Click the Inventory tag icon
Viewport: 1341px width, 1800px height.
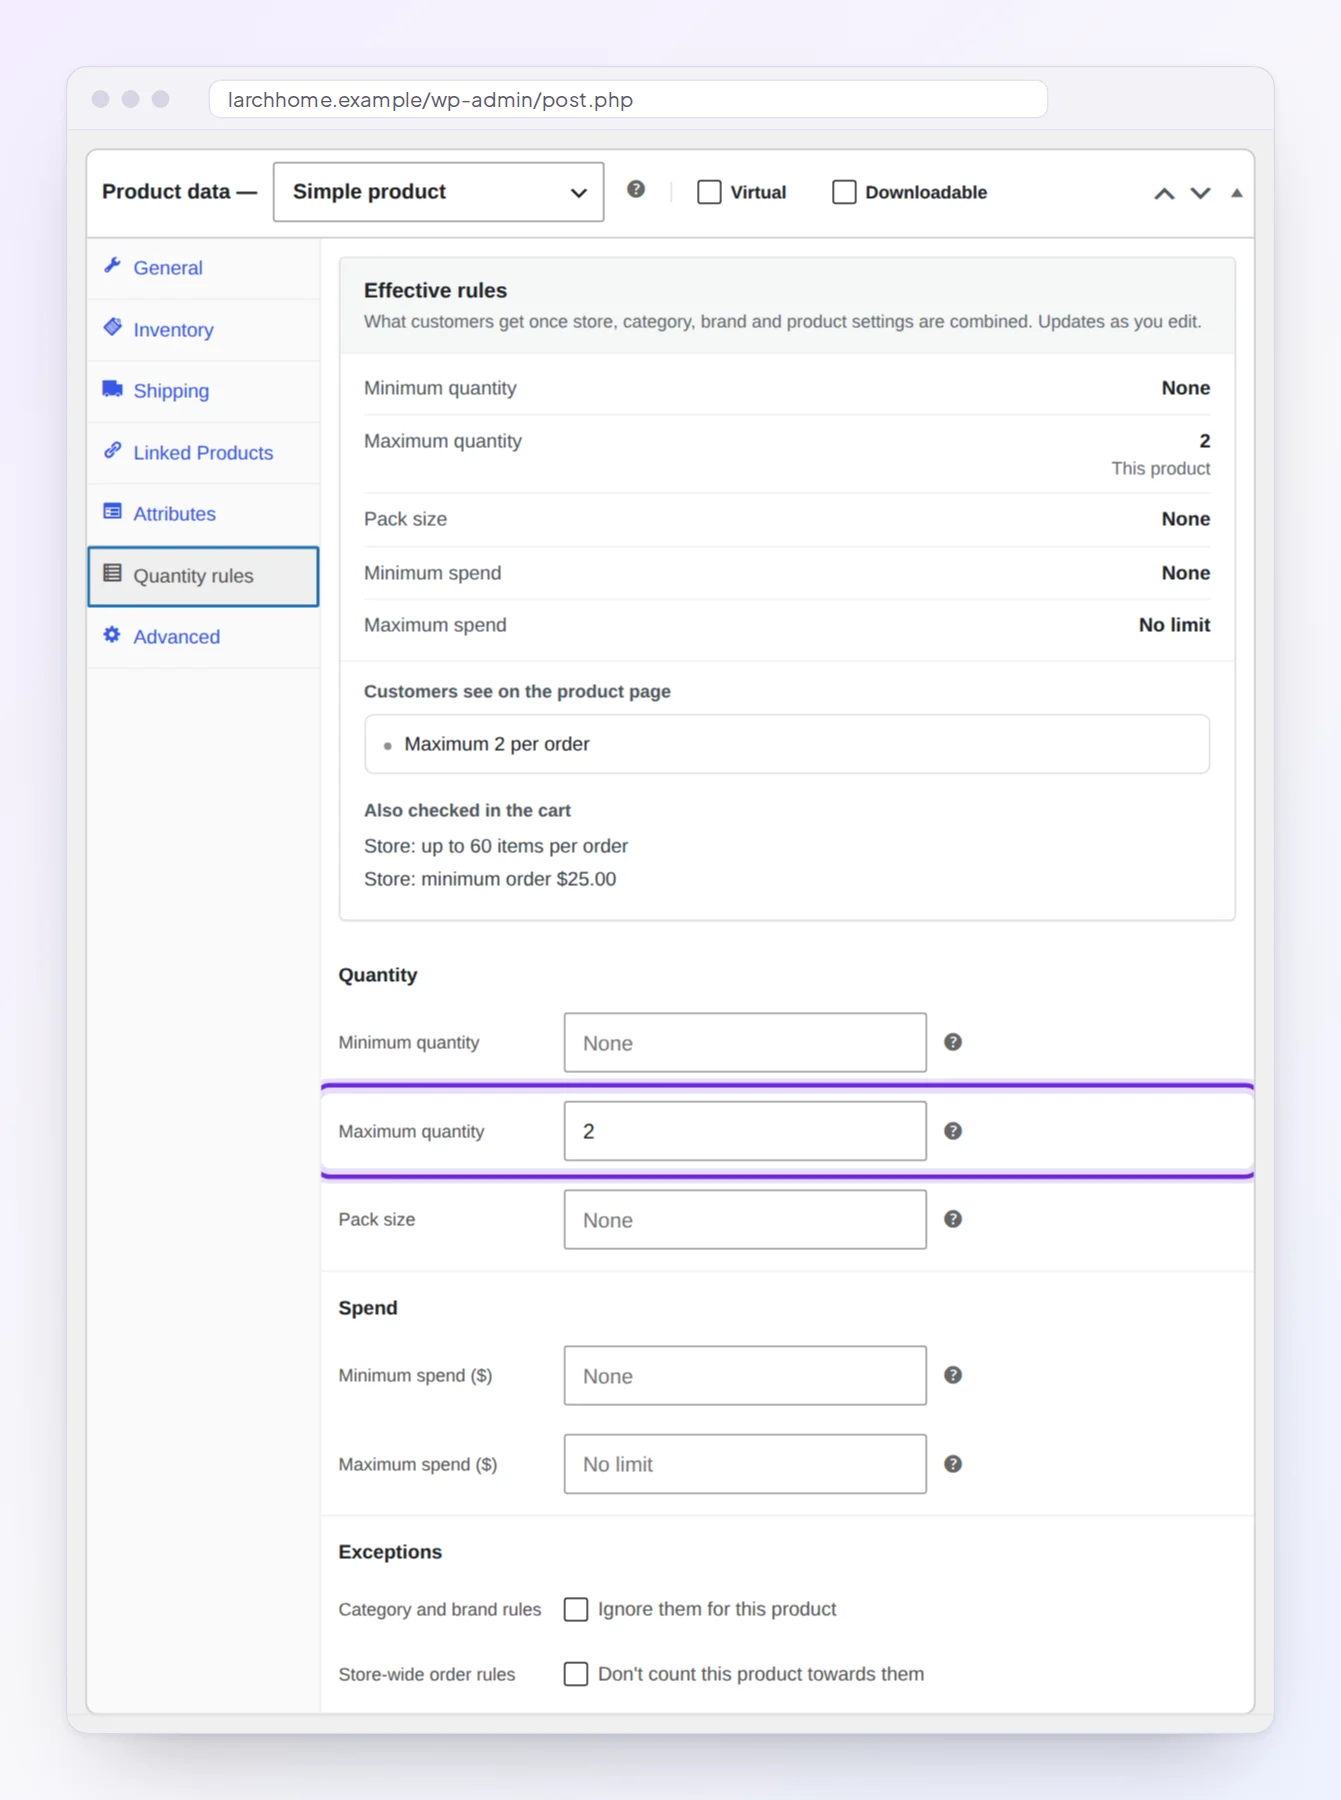point(112,328)
